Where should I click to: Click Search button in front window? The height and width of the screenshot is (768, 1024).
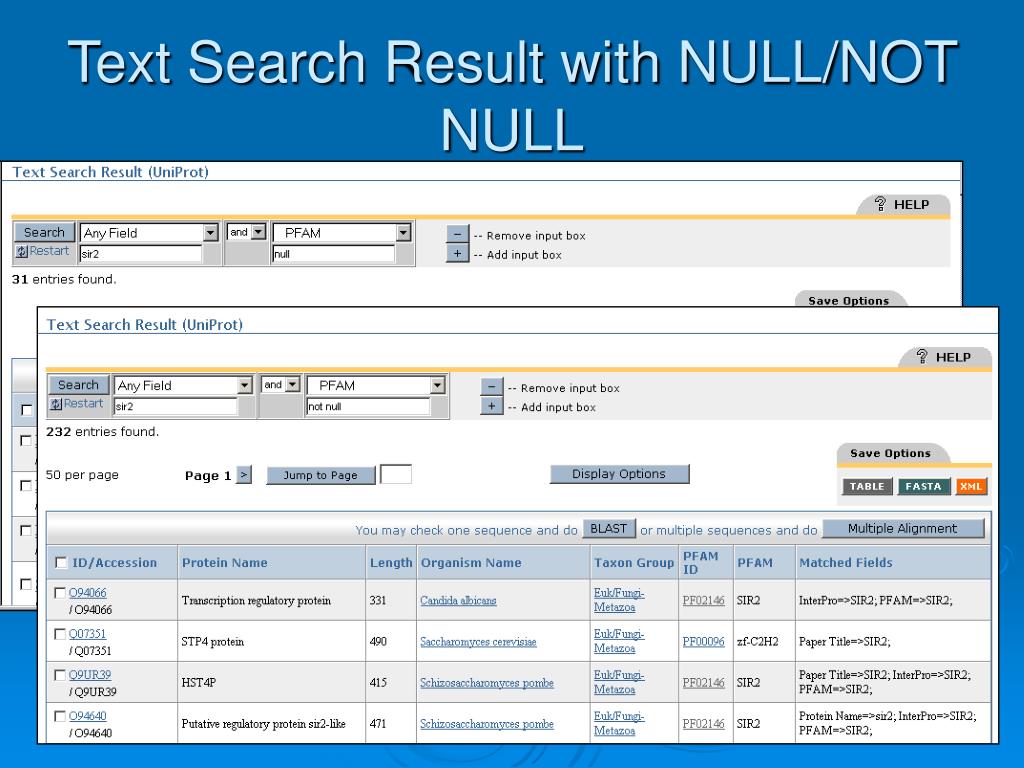[x=78, y=385]
